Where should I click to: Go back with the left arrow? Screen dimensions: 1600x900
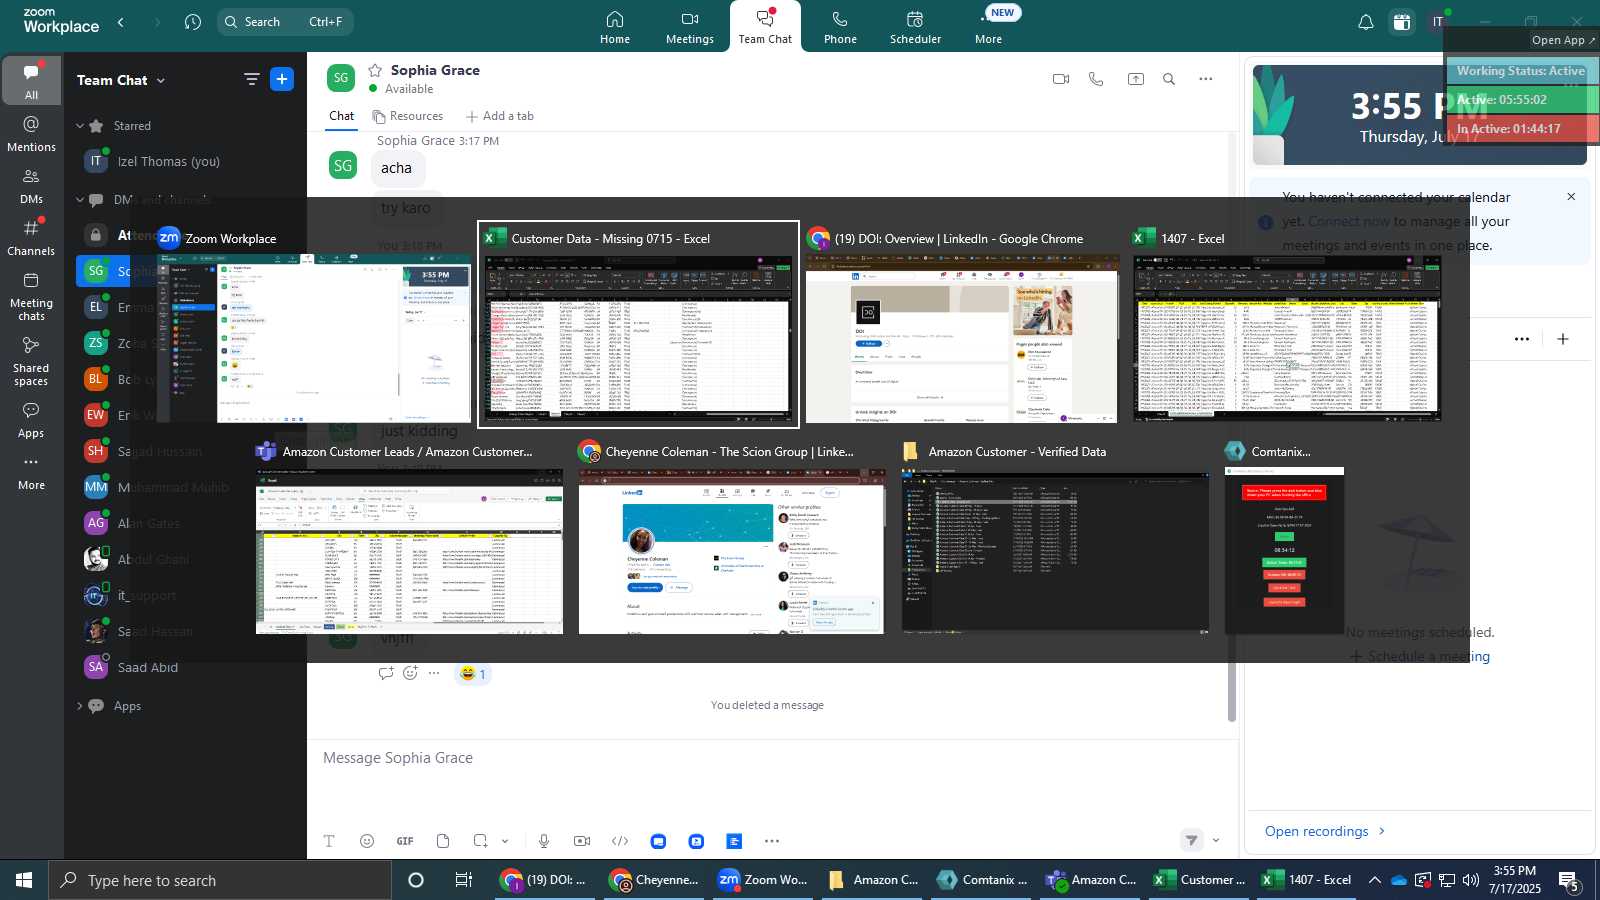tap(121, 21)
